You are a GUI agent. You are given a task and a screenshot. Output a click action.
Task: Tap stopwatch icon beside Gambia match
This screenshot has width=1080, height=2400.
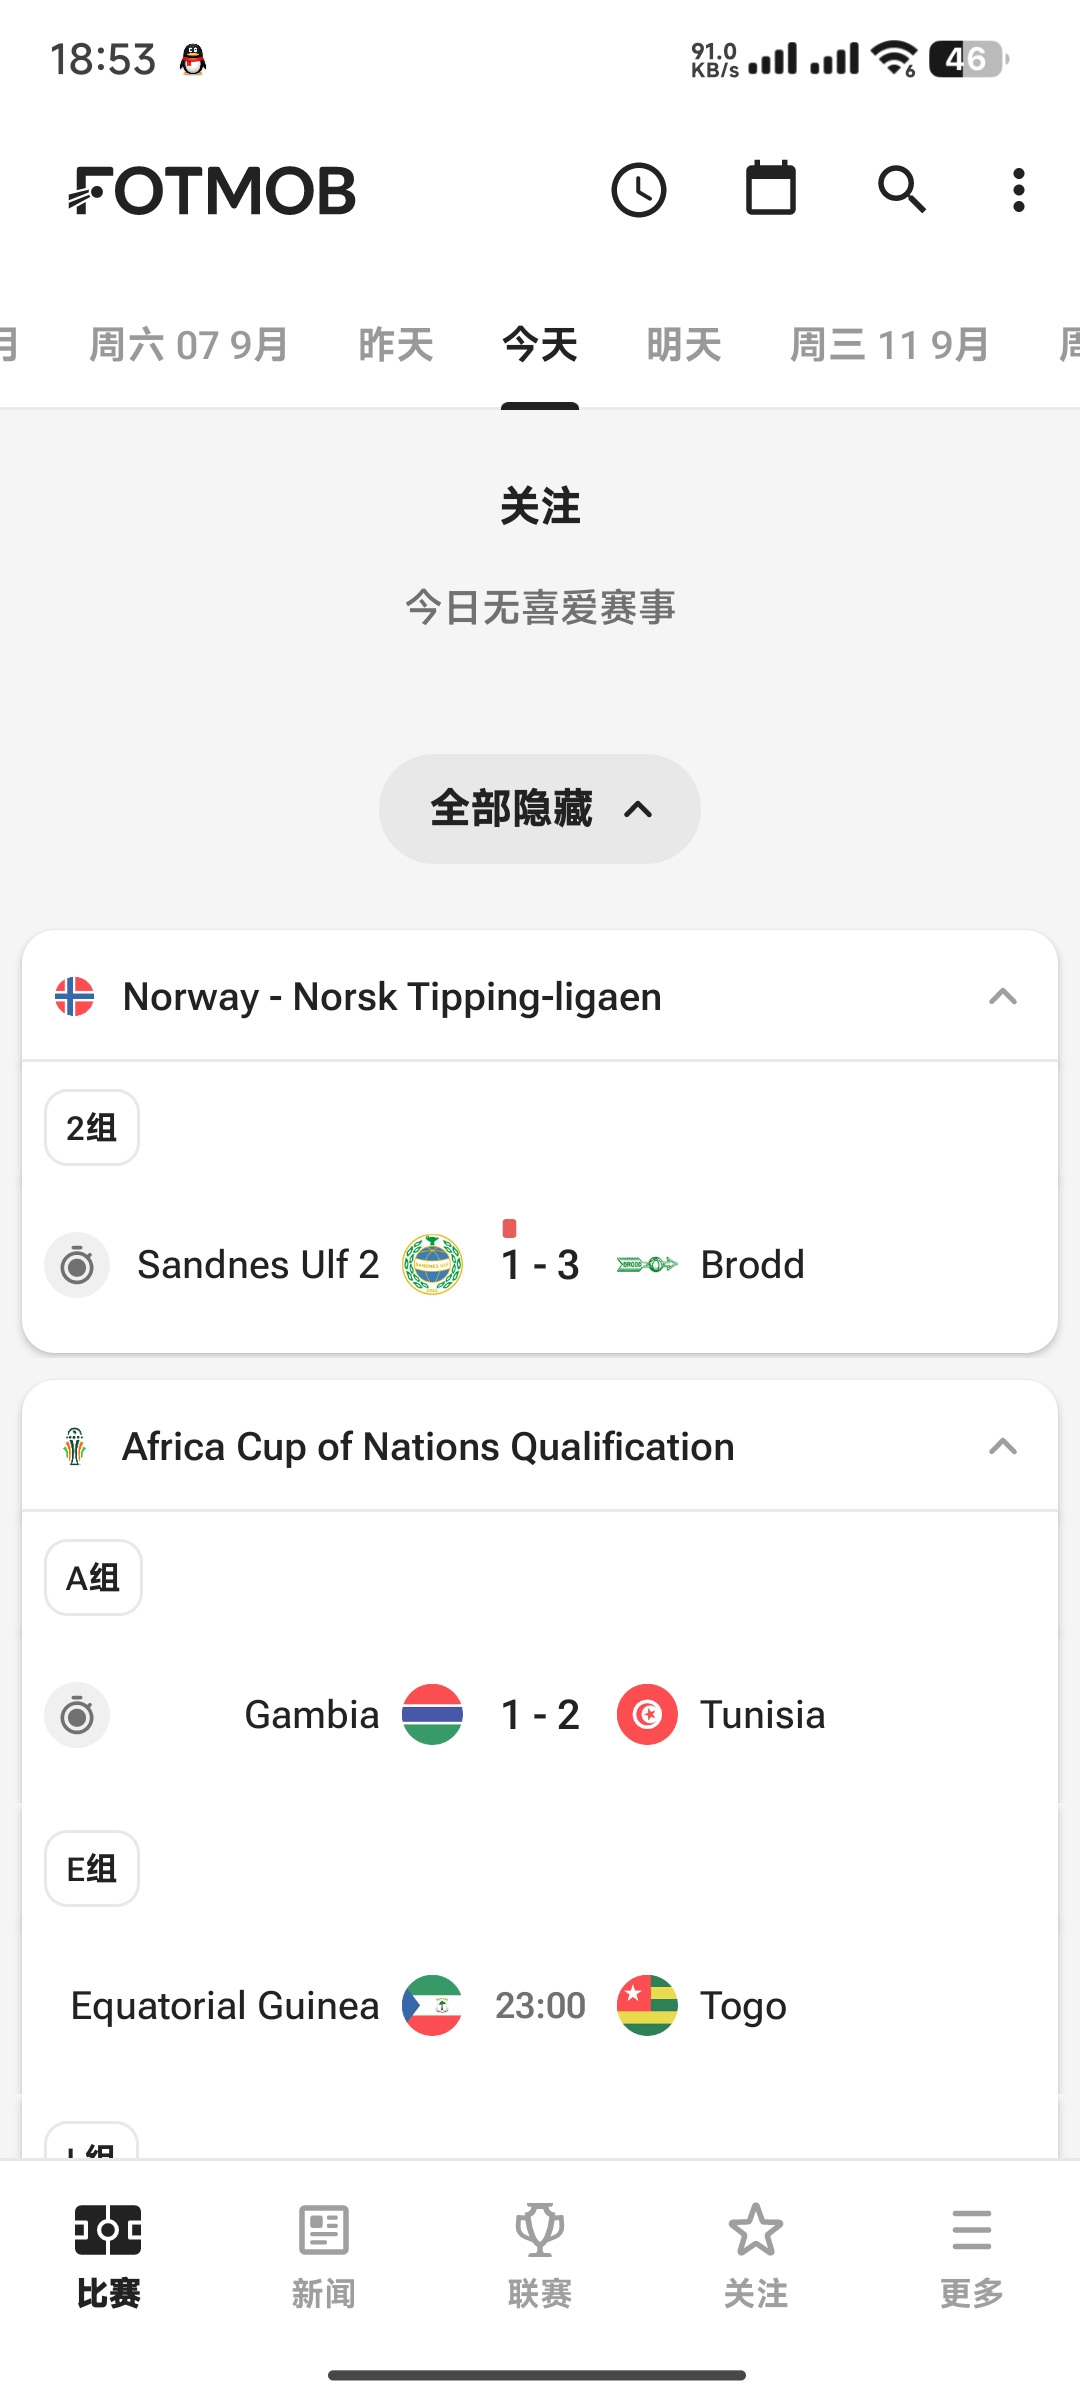tap(77, 1715)
